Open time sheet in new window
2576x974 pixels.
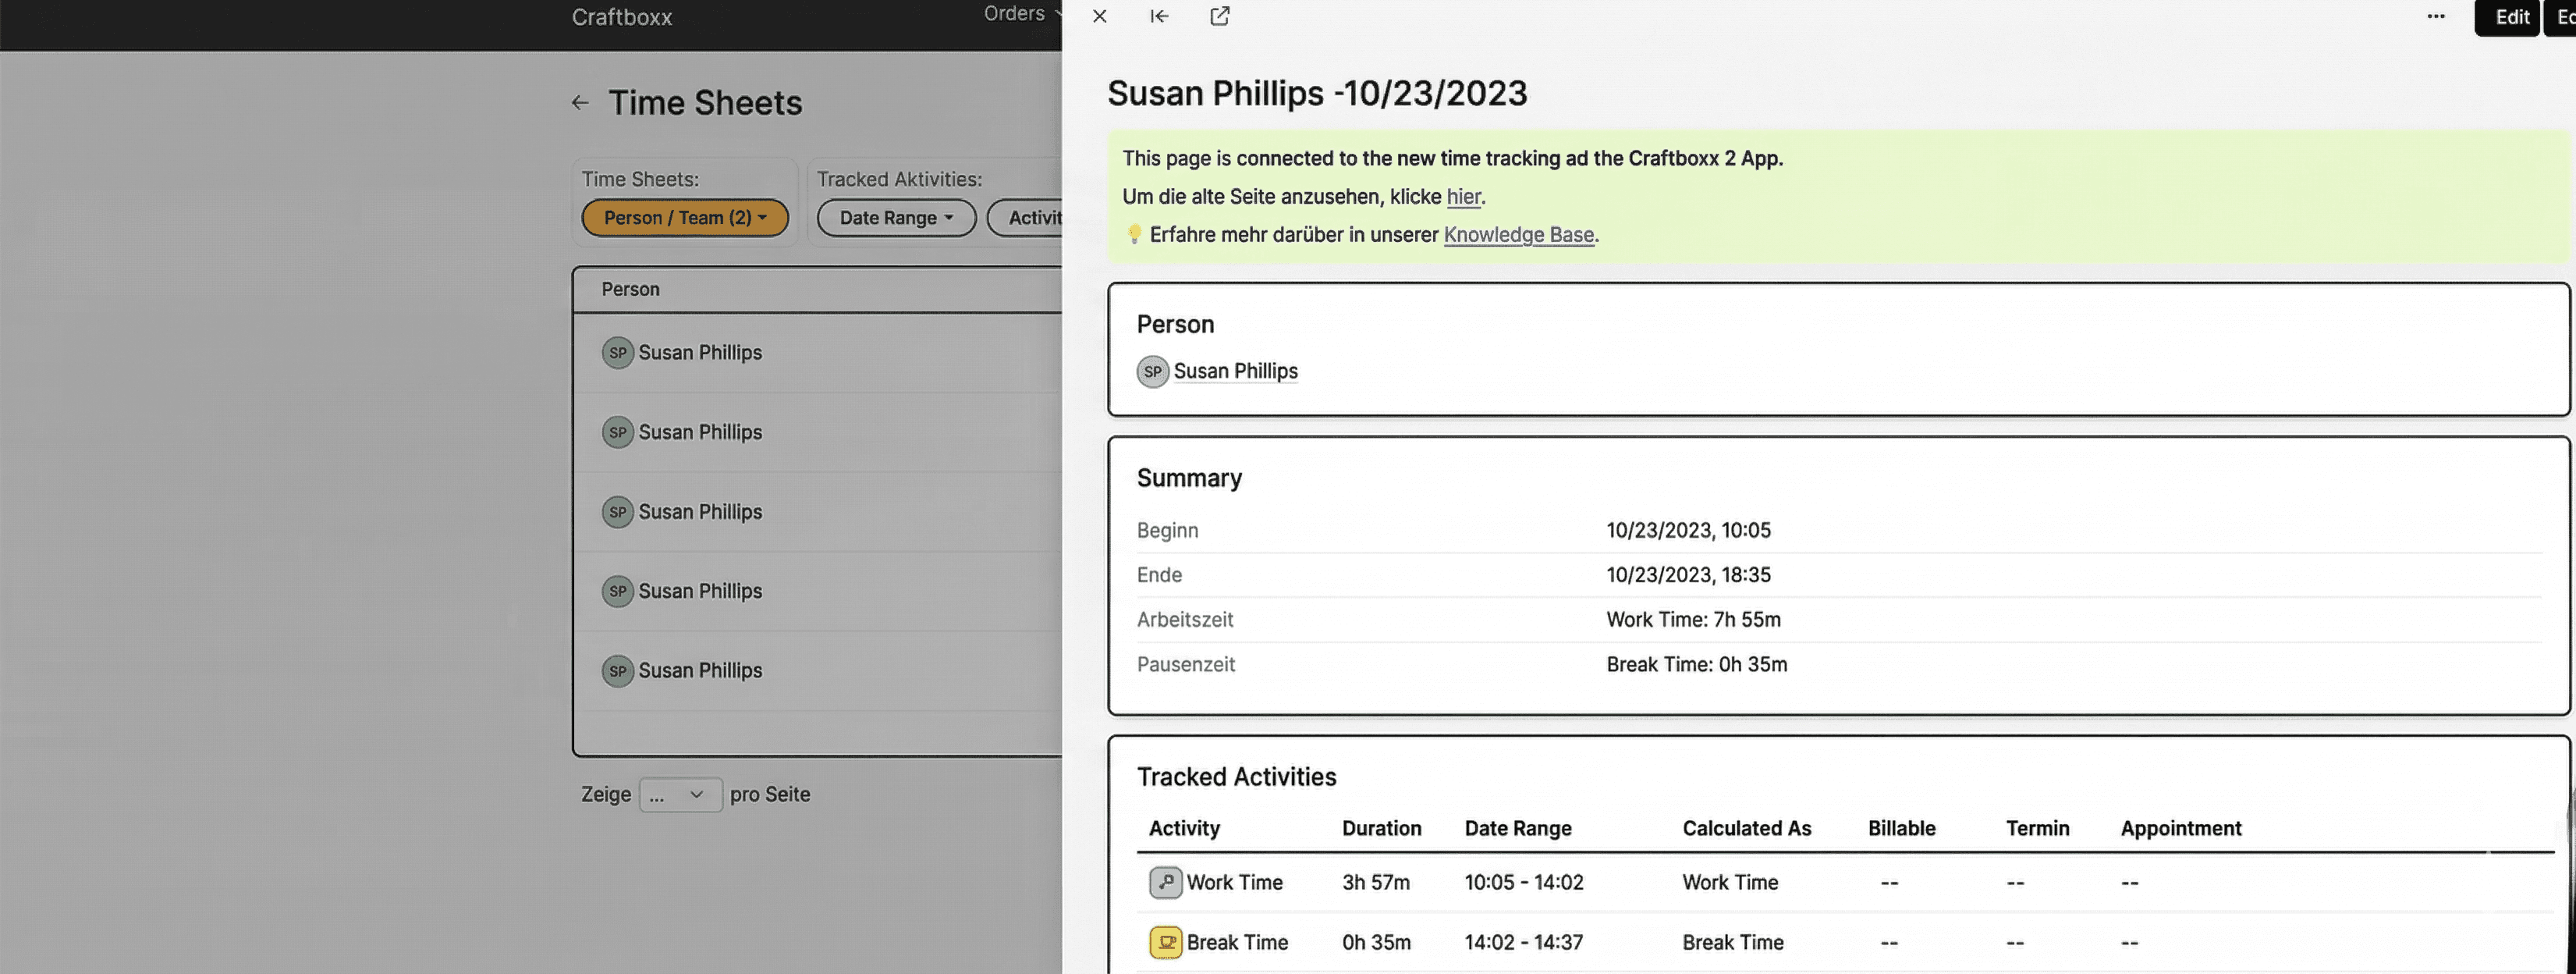(x=1219, y=16)
